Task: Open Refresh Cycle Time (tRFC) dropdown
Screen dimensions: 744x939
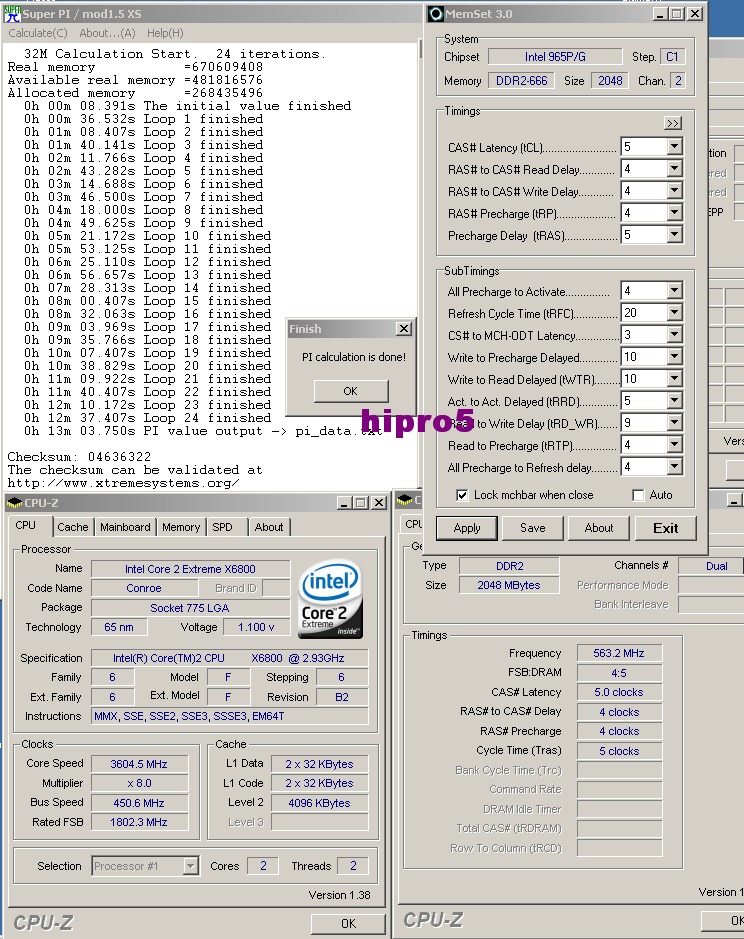Action: pyautogui.click(x=675, y=313)
